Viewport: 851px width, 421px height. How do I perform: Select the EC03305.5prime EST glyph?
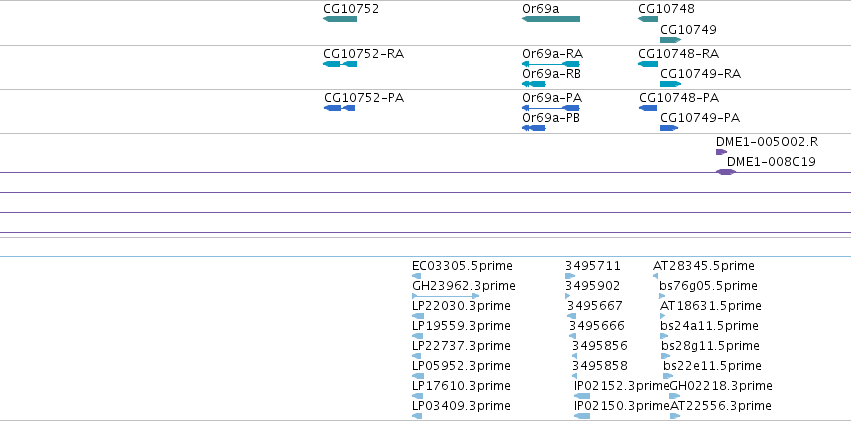417,276
